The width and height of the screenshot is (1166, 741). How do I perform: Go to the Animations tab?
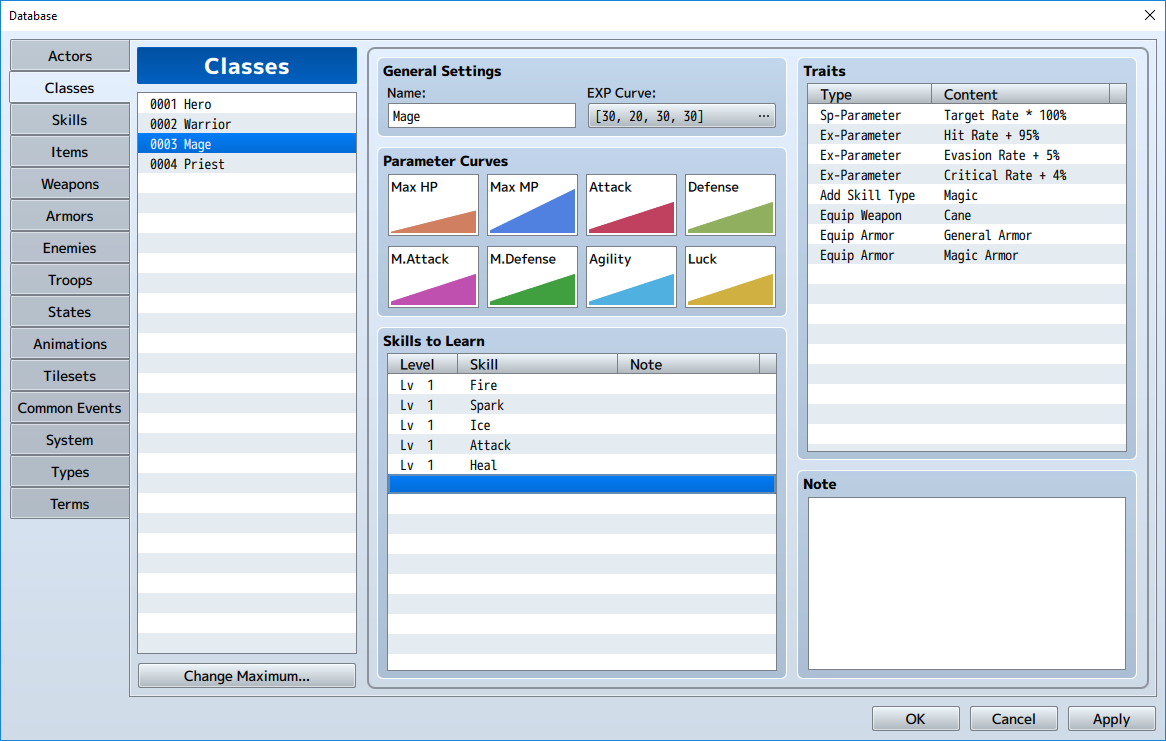click(70, 344)
